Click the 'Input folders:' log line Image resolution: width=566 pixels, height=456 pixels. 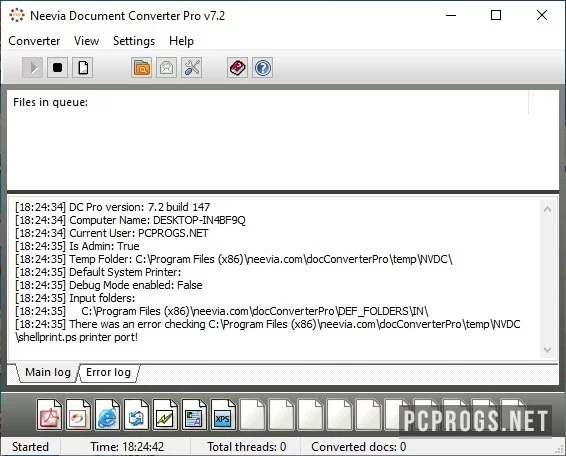[75, 298]
